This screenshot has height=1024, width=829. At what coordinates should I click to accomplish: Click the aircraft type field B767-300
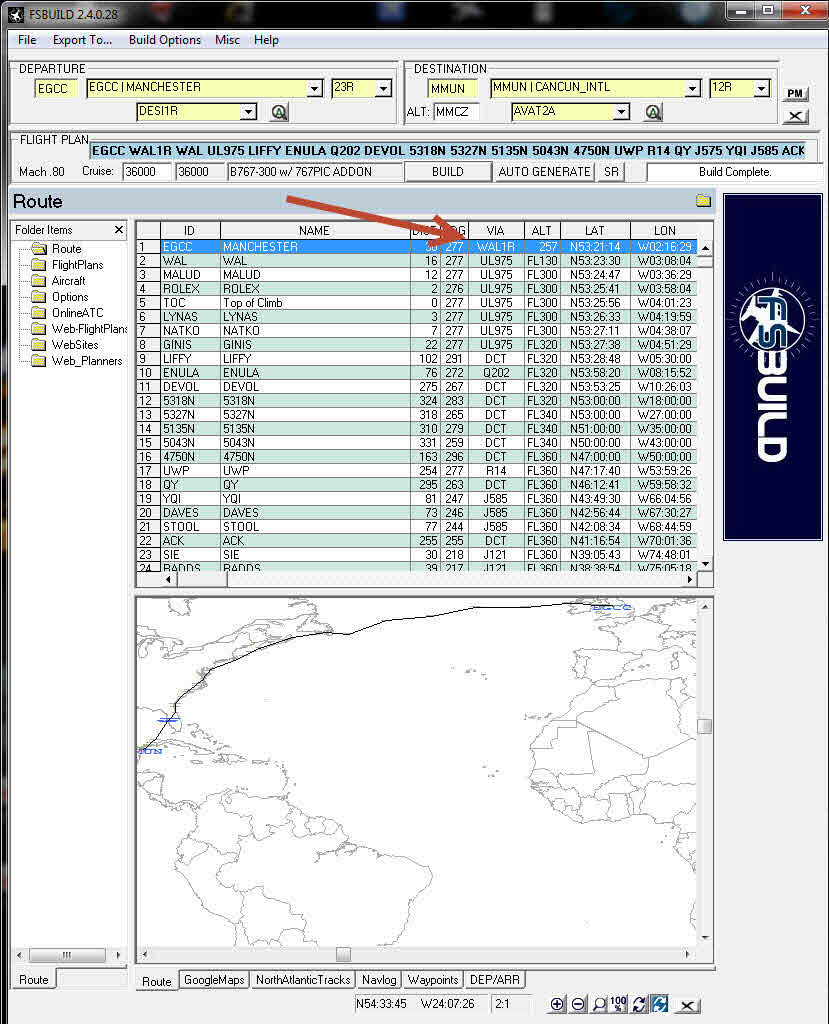(x=314, y=172)
